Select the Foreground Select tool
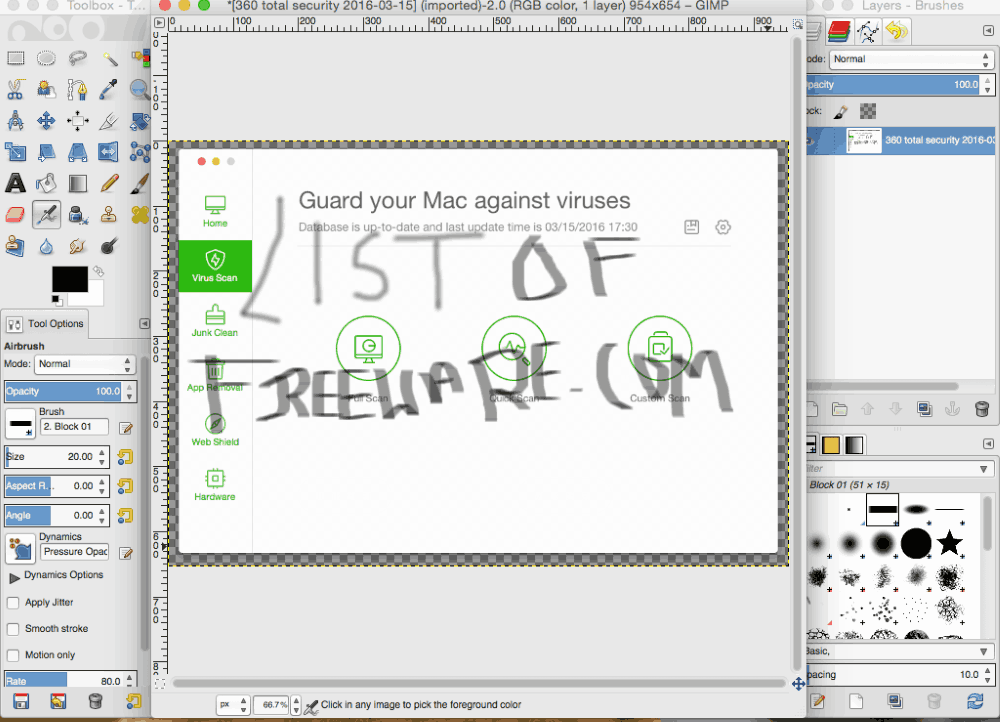The image size is (1000, 722). (x=46, y=89)
